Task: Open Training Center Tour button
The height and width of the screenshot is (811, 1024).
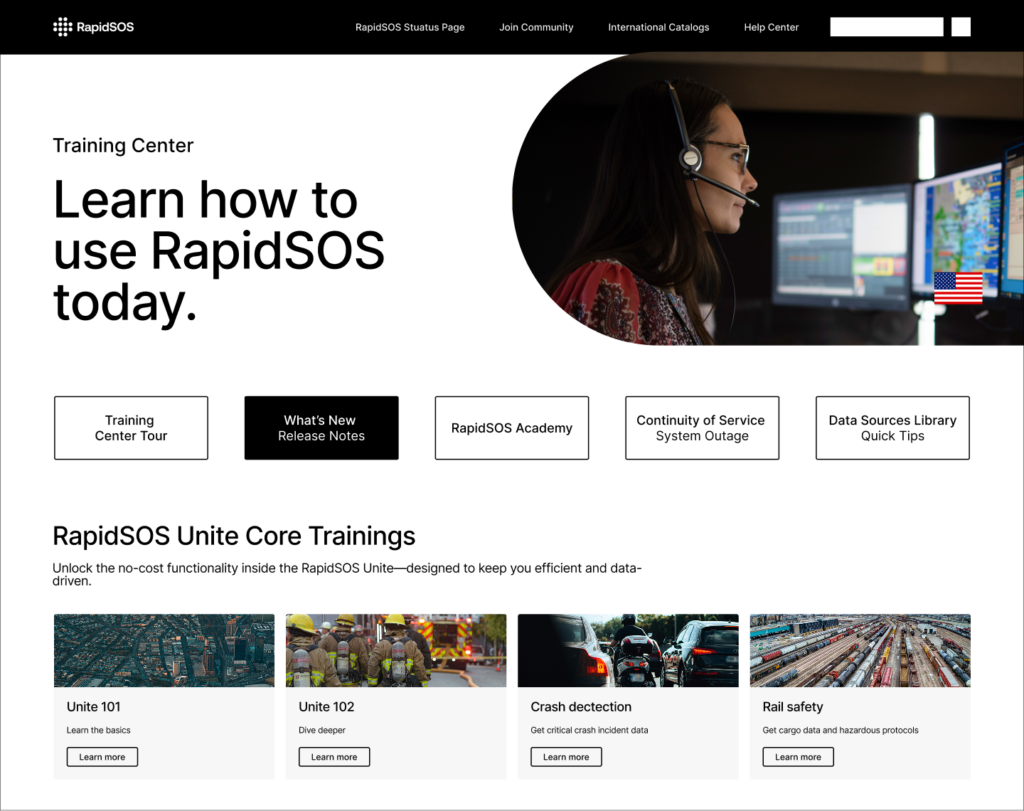Action: click(x=131, y=428)
